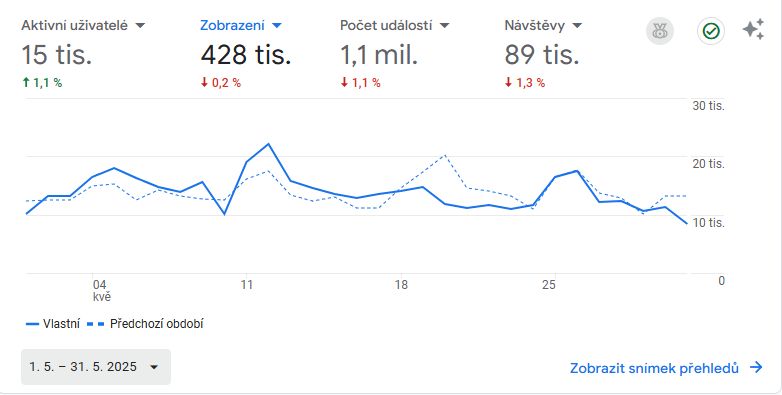Open the date range selector 1. 5. – 31. 5. 2025

[x=96, y=367]
